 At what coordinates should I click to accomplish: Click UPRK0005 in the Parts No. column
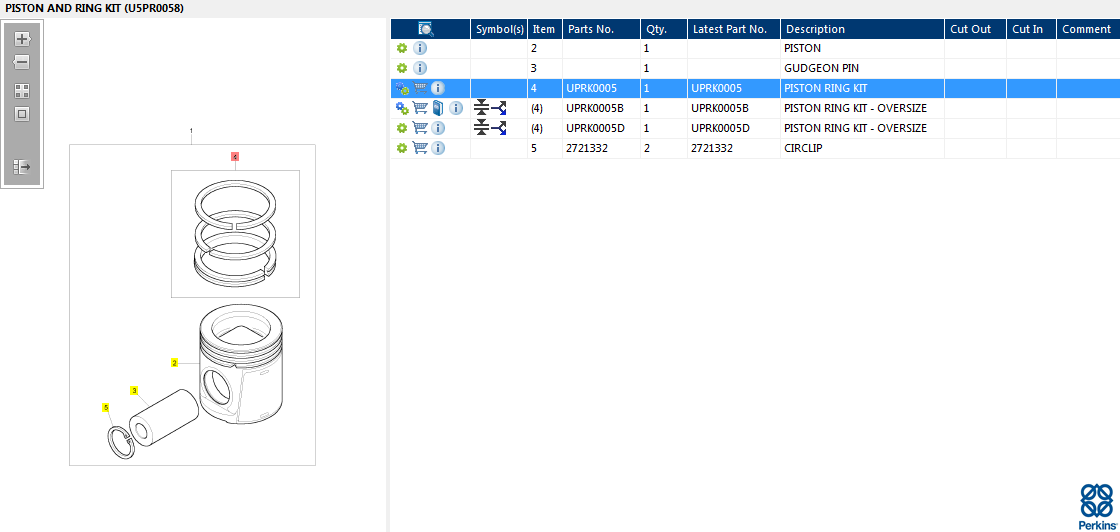[x=591, y=89]
